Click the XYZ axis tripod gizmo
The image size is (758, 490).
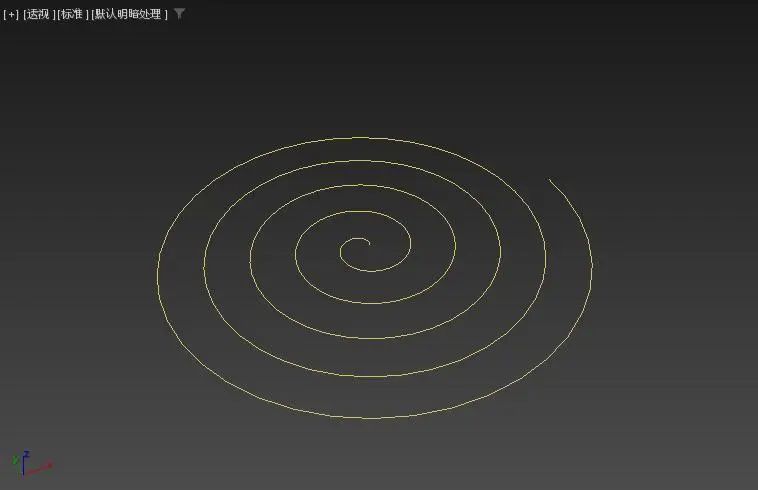click(32, 464)
